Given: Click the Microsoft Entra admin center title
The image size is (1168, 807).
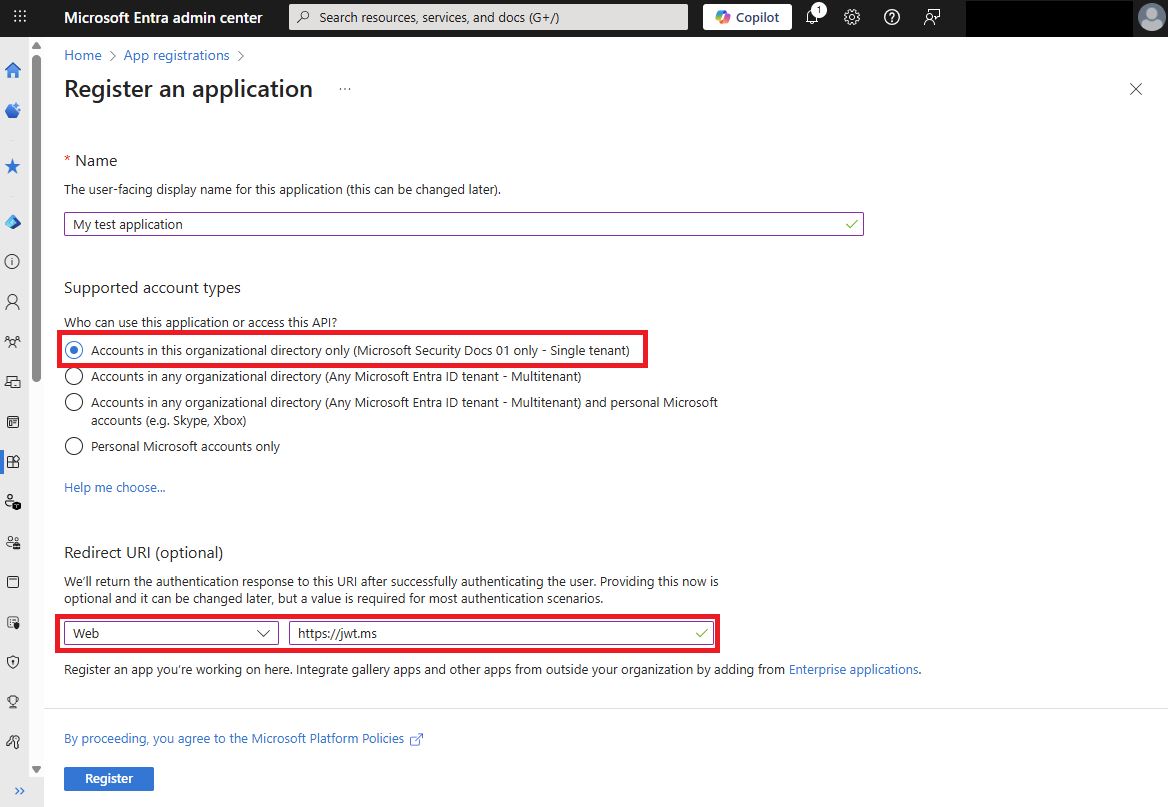Looking at the screenshot, I should point(163,17).
